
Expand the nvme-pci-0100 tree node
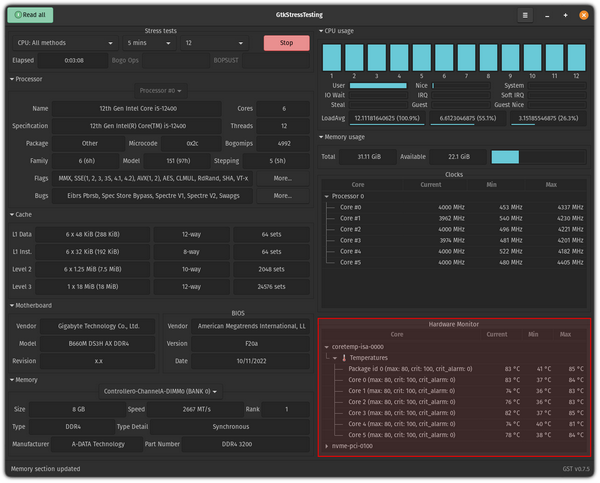327,445
